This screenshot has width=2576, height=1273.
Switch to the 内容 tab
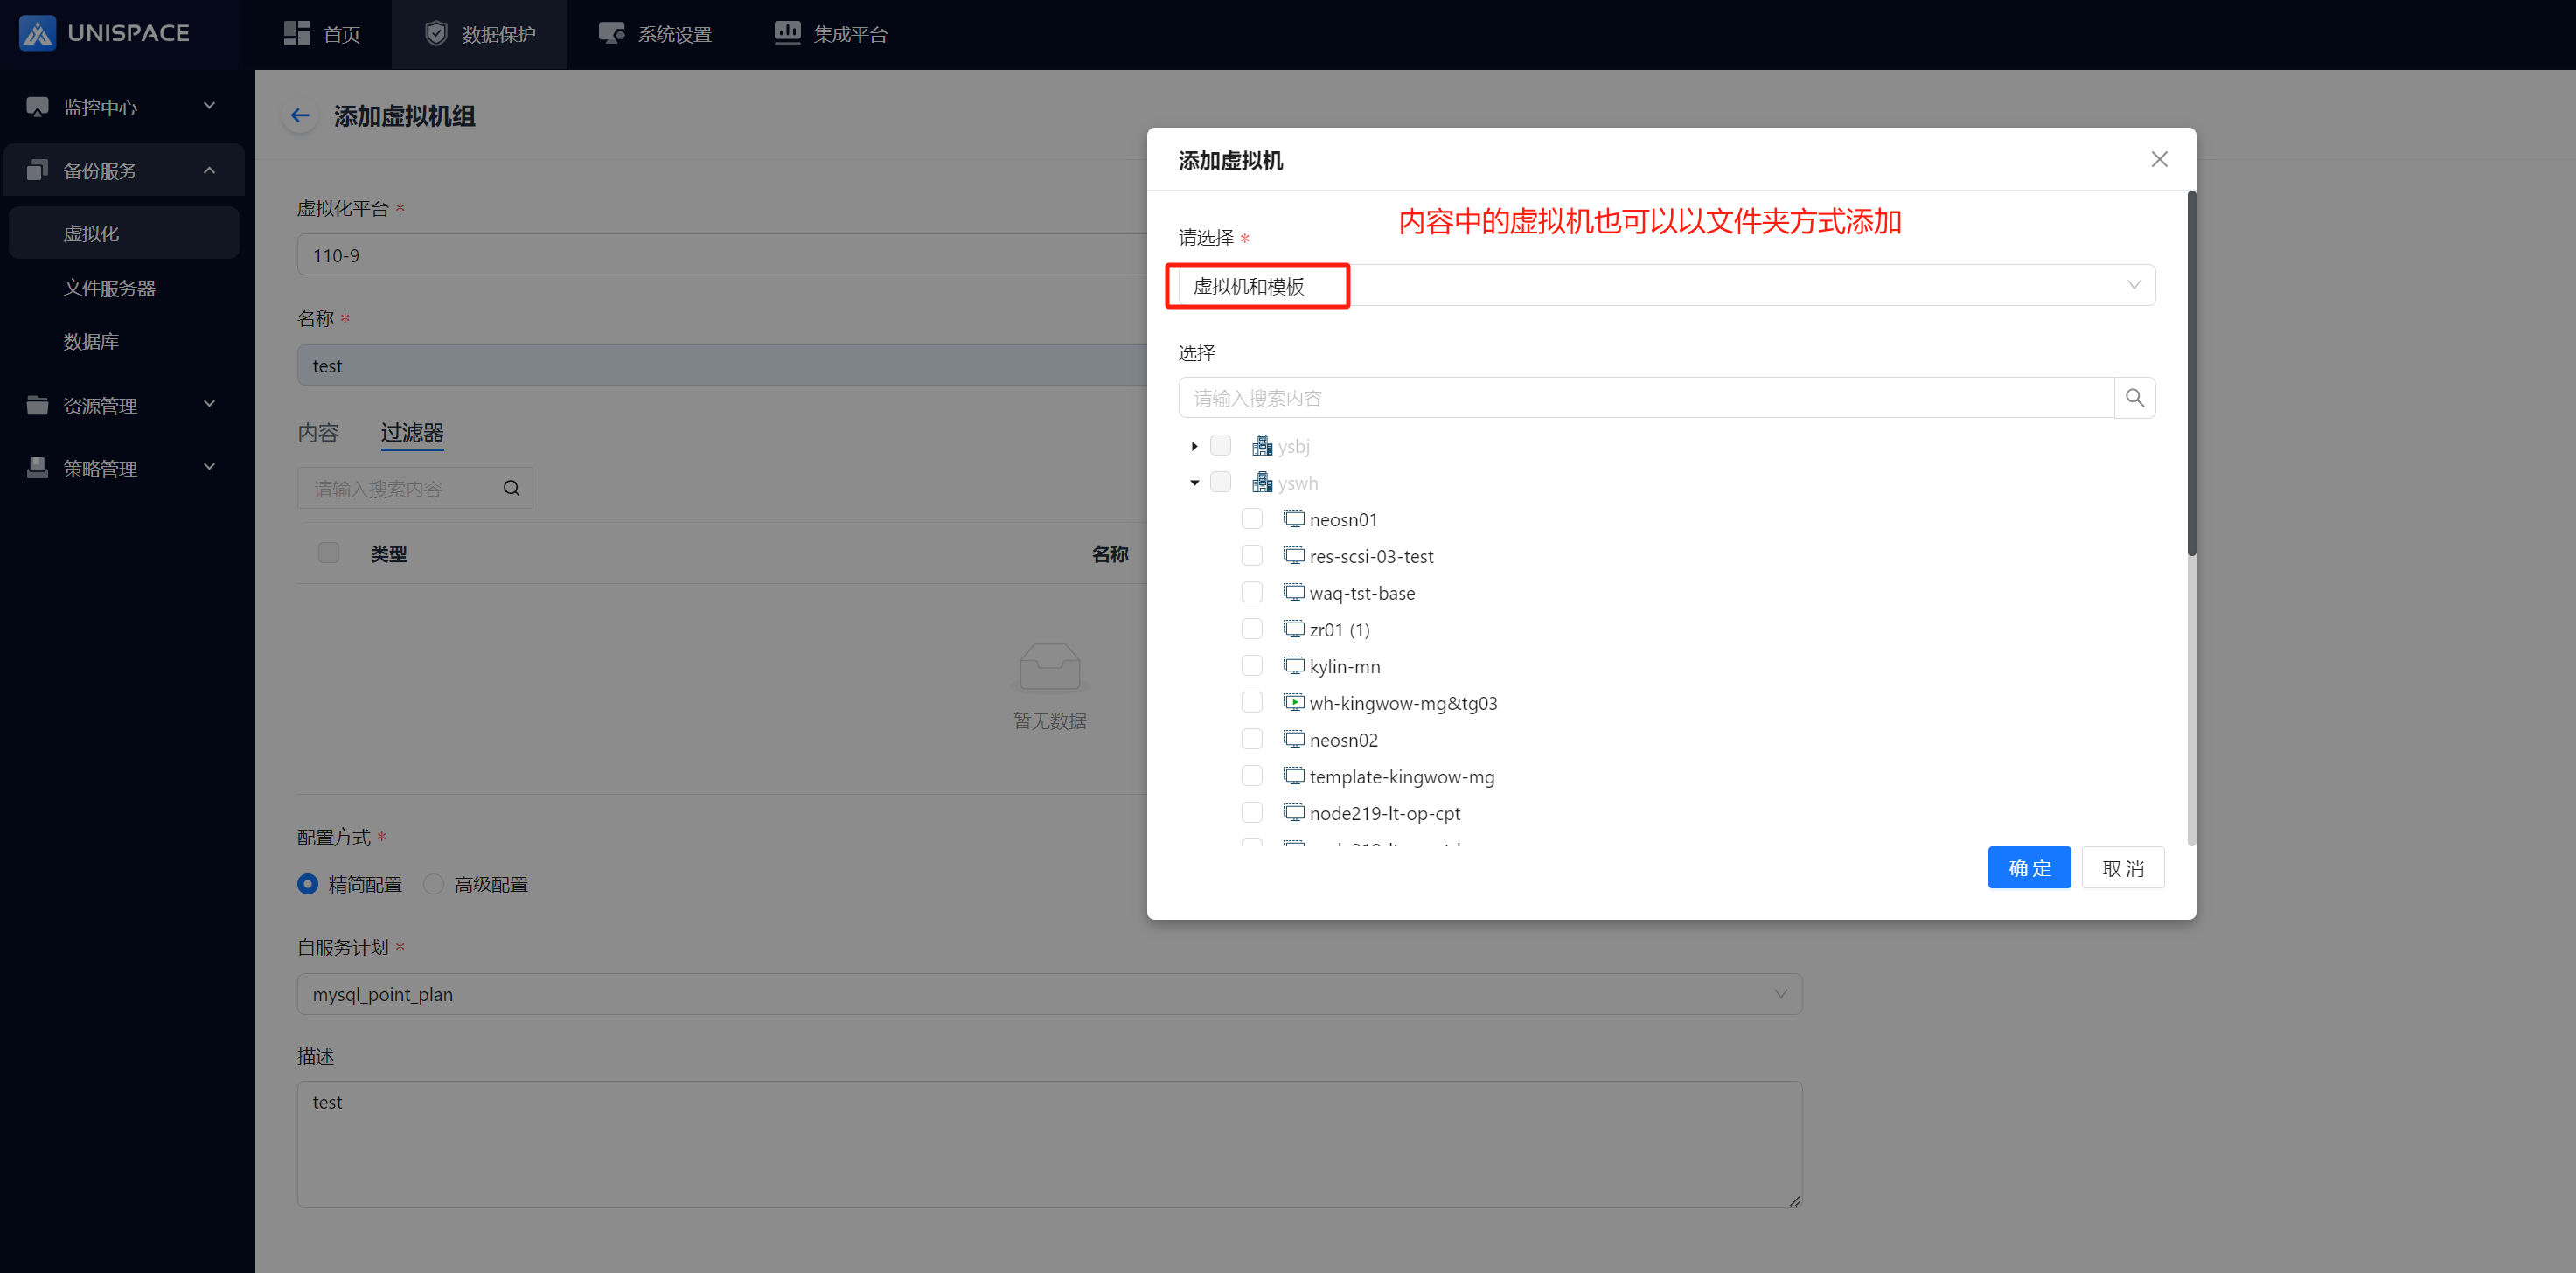318,433
